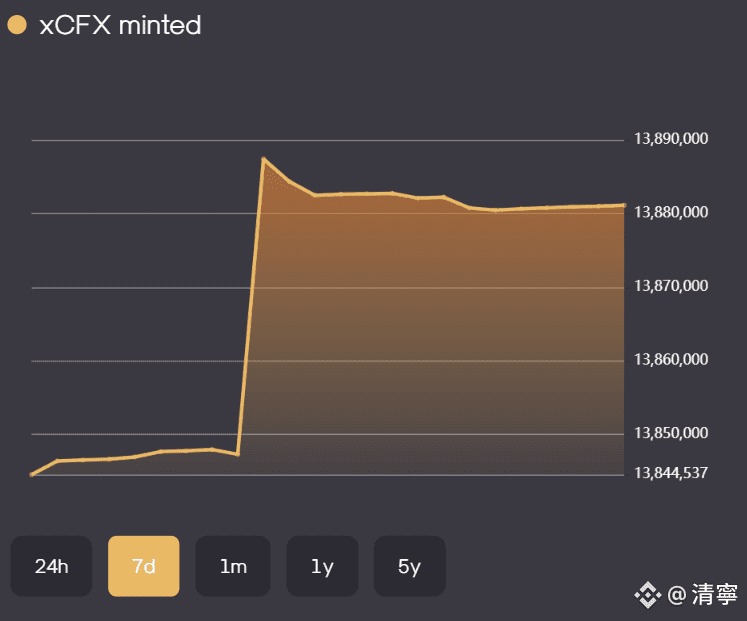Show the 1m time range

[x=233, y=566]
